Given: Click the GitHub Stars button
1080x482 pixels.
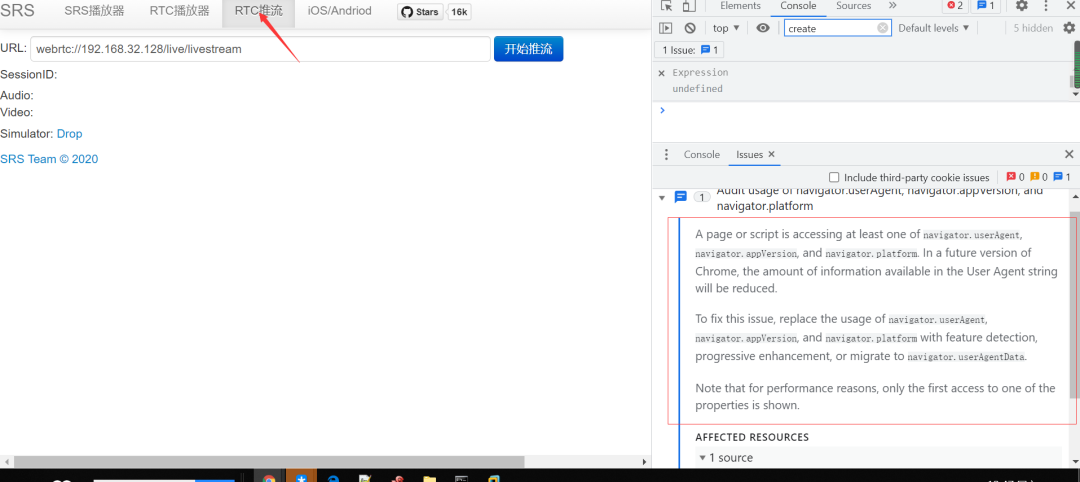Looking at the screenshot, I should (420, 12).
